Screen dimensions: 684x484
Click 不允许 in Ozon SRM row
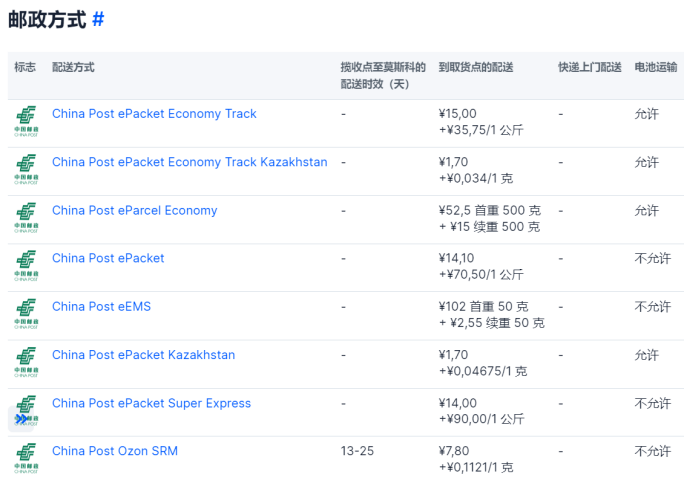tap(653, 451)
